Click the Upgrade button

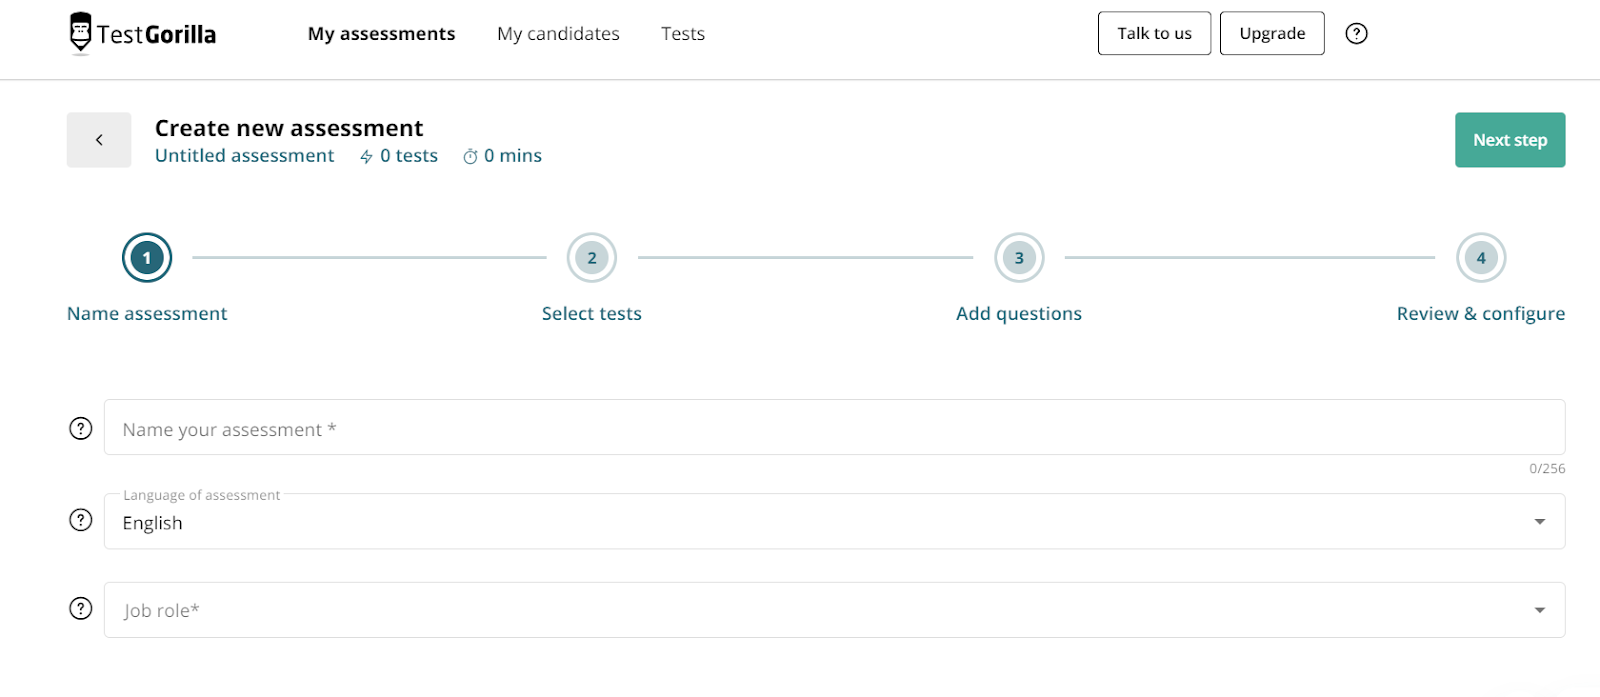1272,34
